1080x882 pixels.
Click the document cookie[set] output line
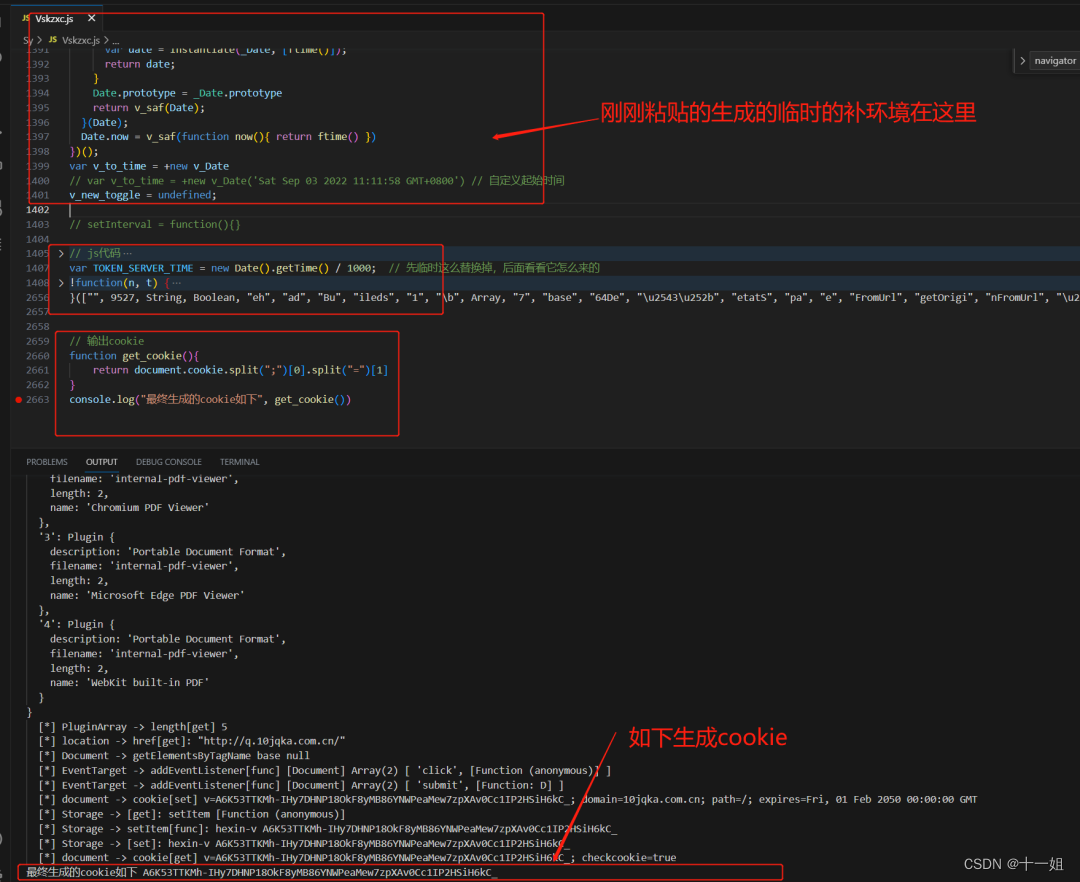[x=508, y=799]
